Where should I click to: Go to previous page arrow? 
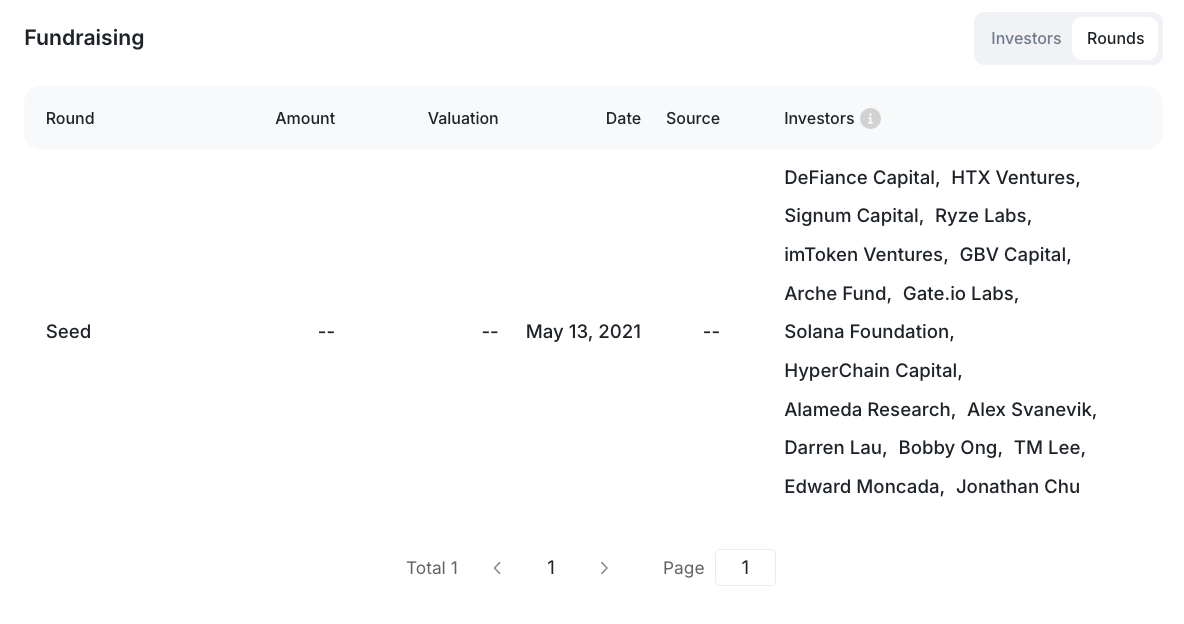point(497,568)
